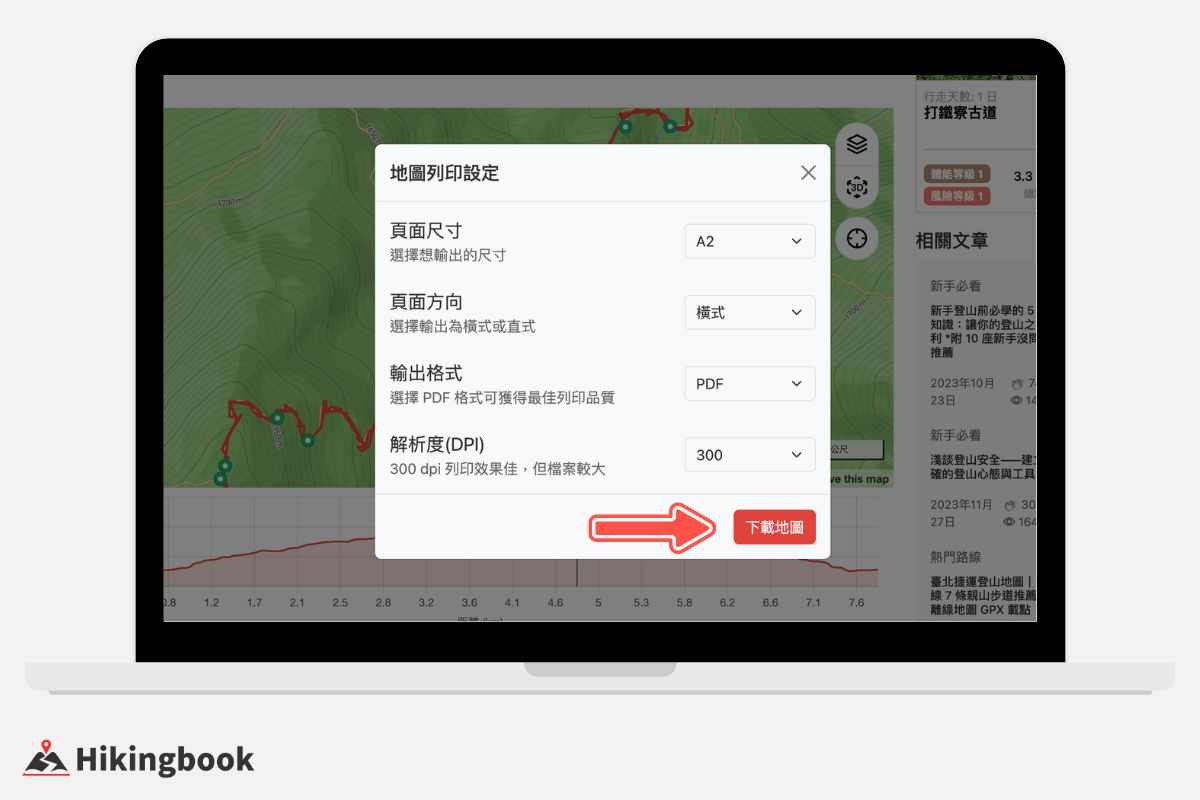1200x800 pixels.
Task: Click the 1700 m contour label on map
Action: (x=230, y=203)
